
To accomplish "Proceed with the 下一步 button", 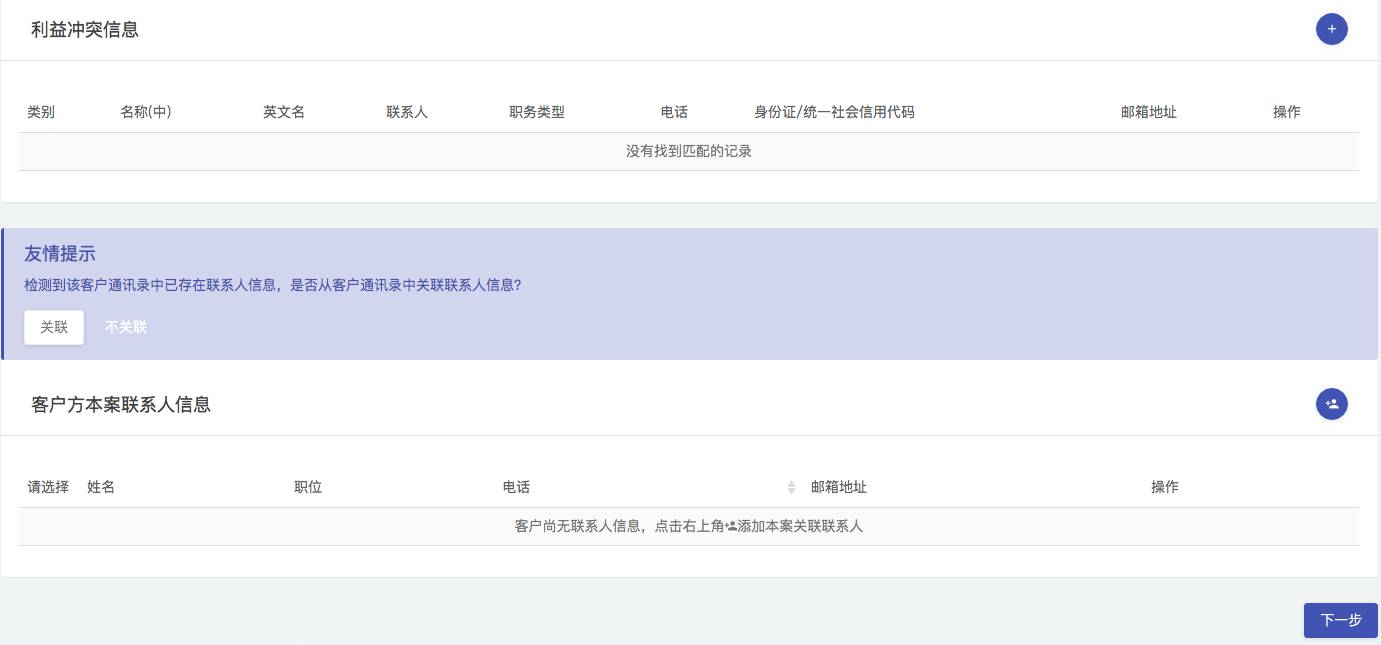I will (x=1340, y=620).
